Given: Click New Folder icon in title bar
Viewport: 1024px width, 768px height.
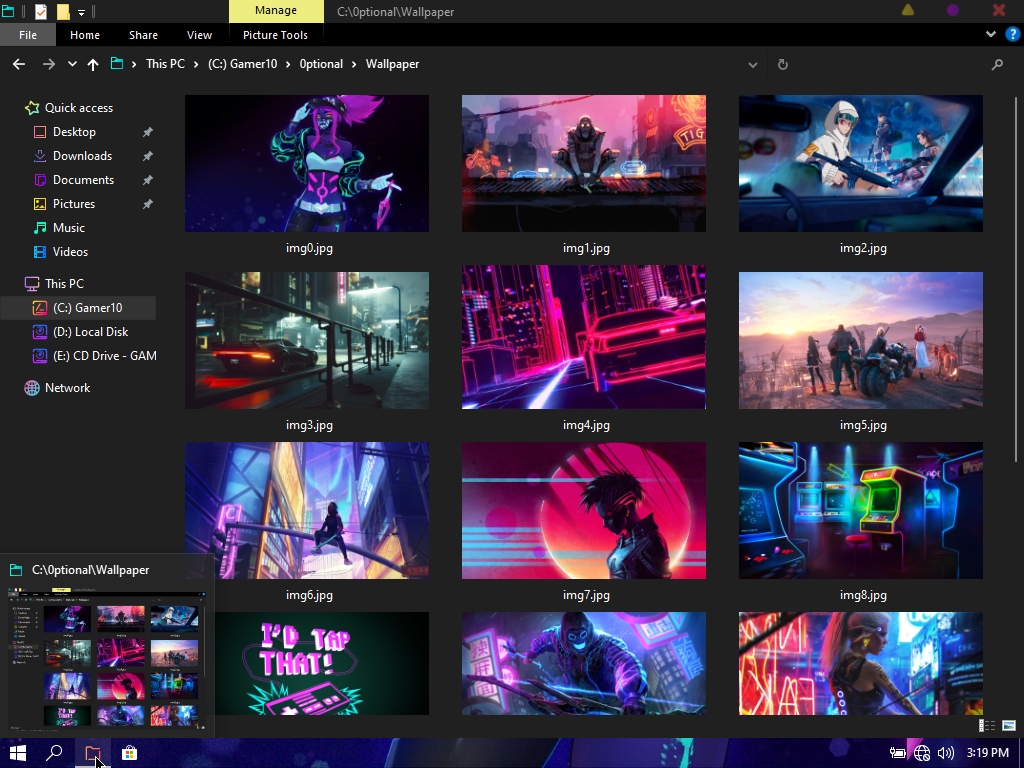Looking at the screenshot, I should coord(63,12).
